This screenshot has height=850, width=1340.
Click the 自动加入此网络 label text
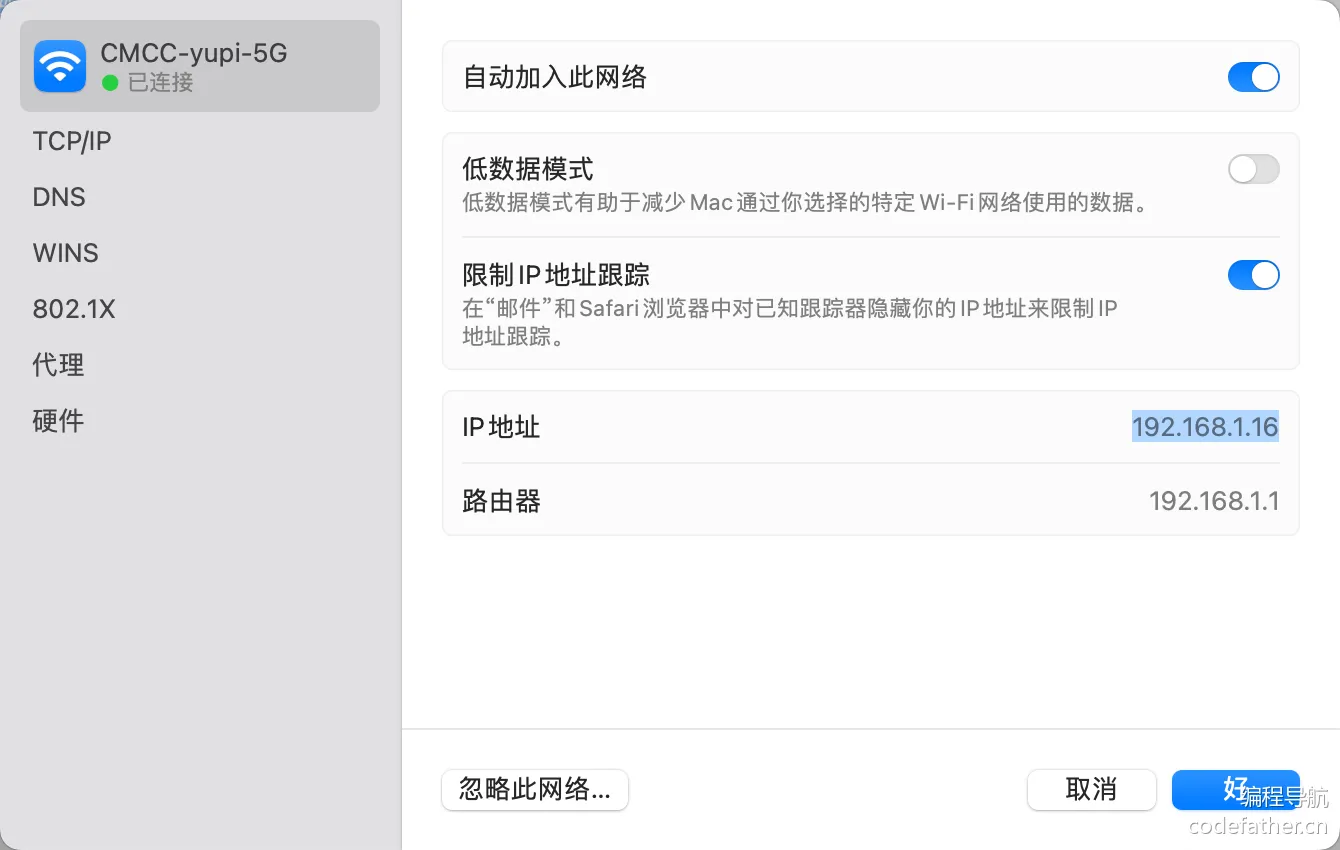coord(555,77)
